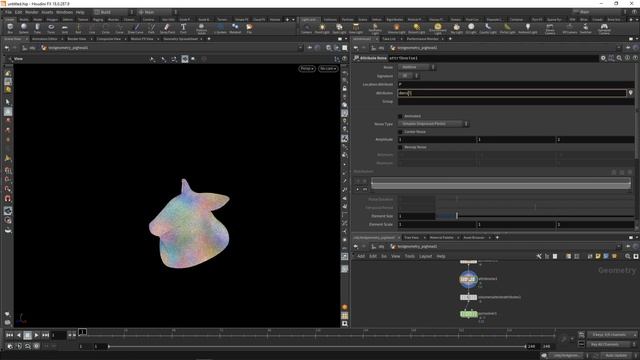Open the network editor Layout menu
This screenshot has height=360, width=640.
425,256
